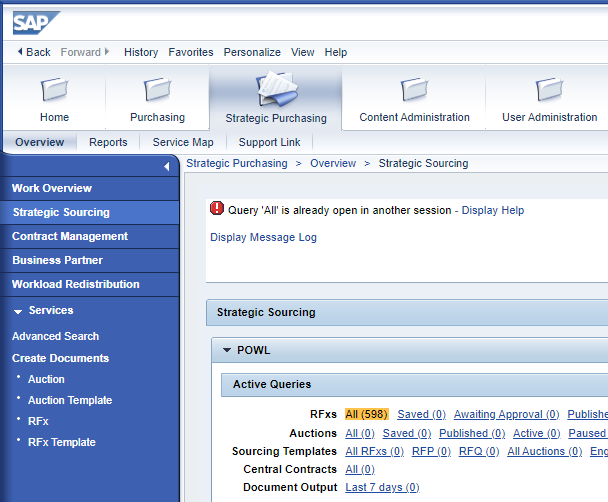
Task: Open the User Administration folder icon
Action: (549, 89)
